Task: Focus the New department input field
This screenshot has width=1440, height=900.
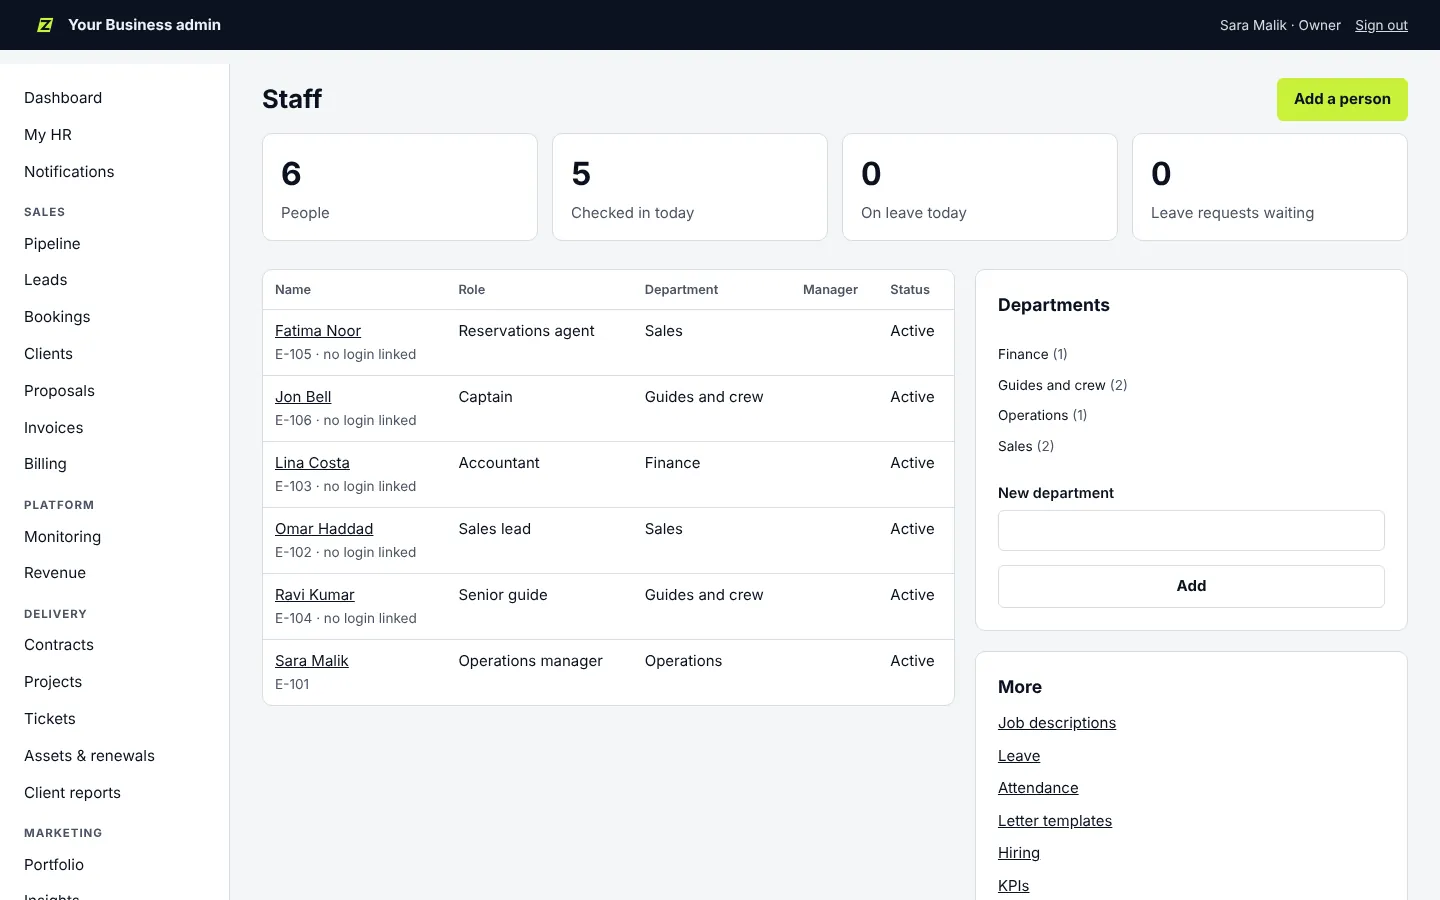Action: 1191,530
